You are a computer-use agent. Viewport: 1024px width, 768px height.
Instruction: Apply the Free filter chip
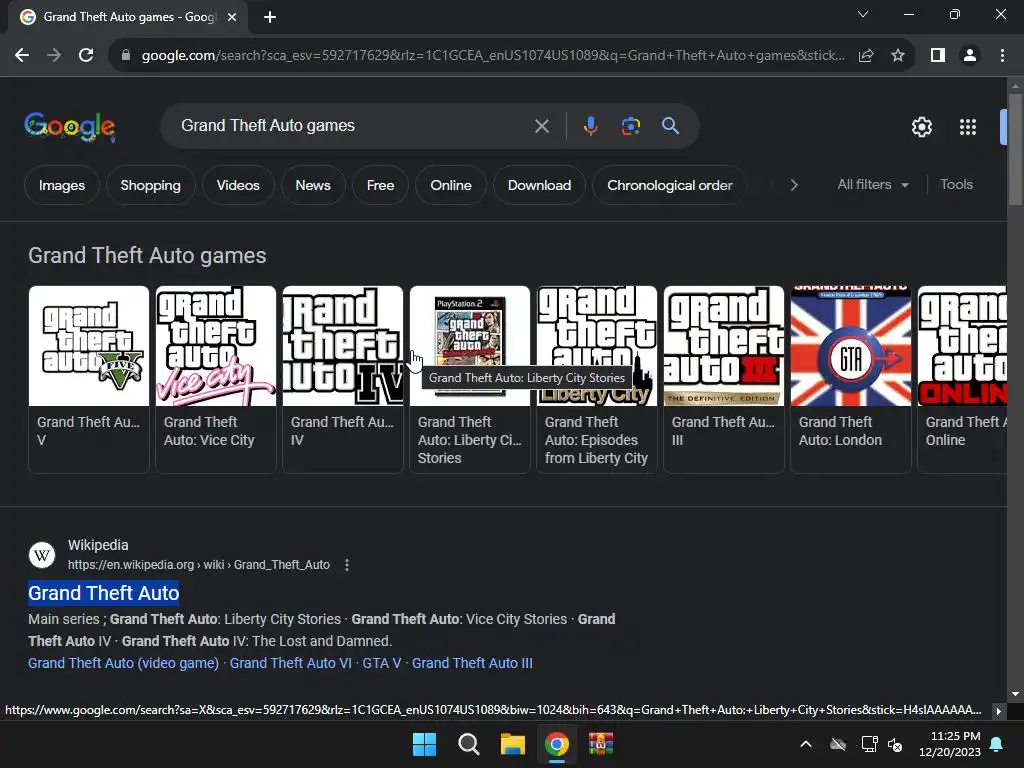click(380, 185)
